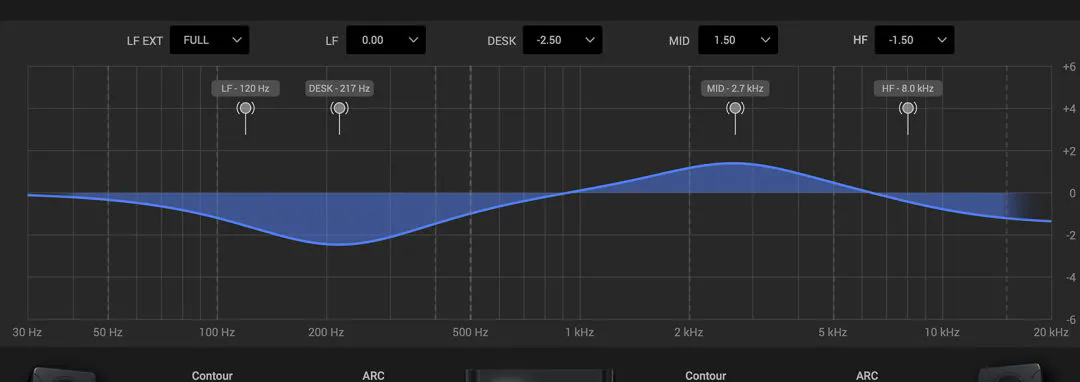The image size is (1080, 382).
Task: Select the LF 120 Hz band handle
Action: click(x=245, y=108)
